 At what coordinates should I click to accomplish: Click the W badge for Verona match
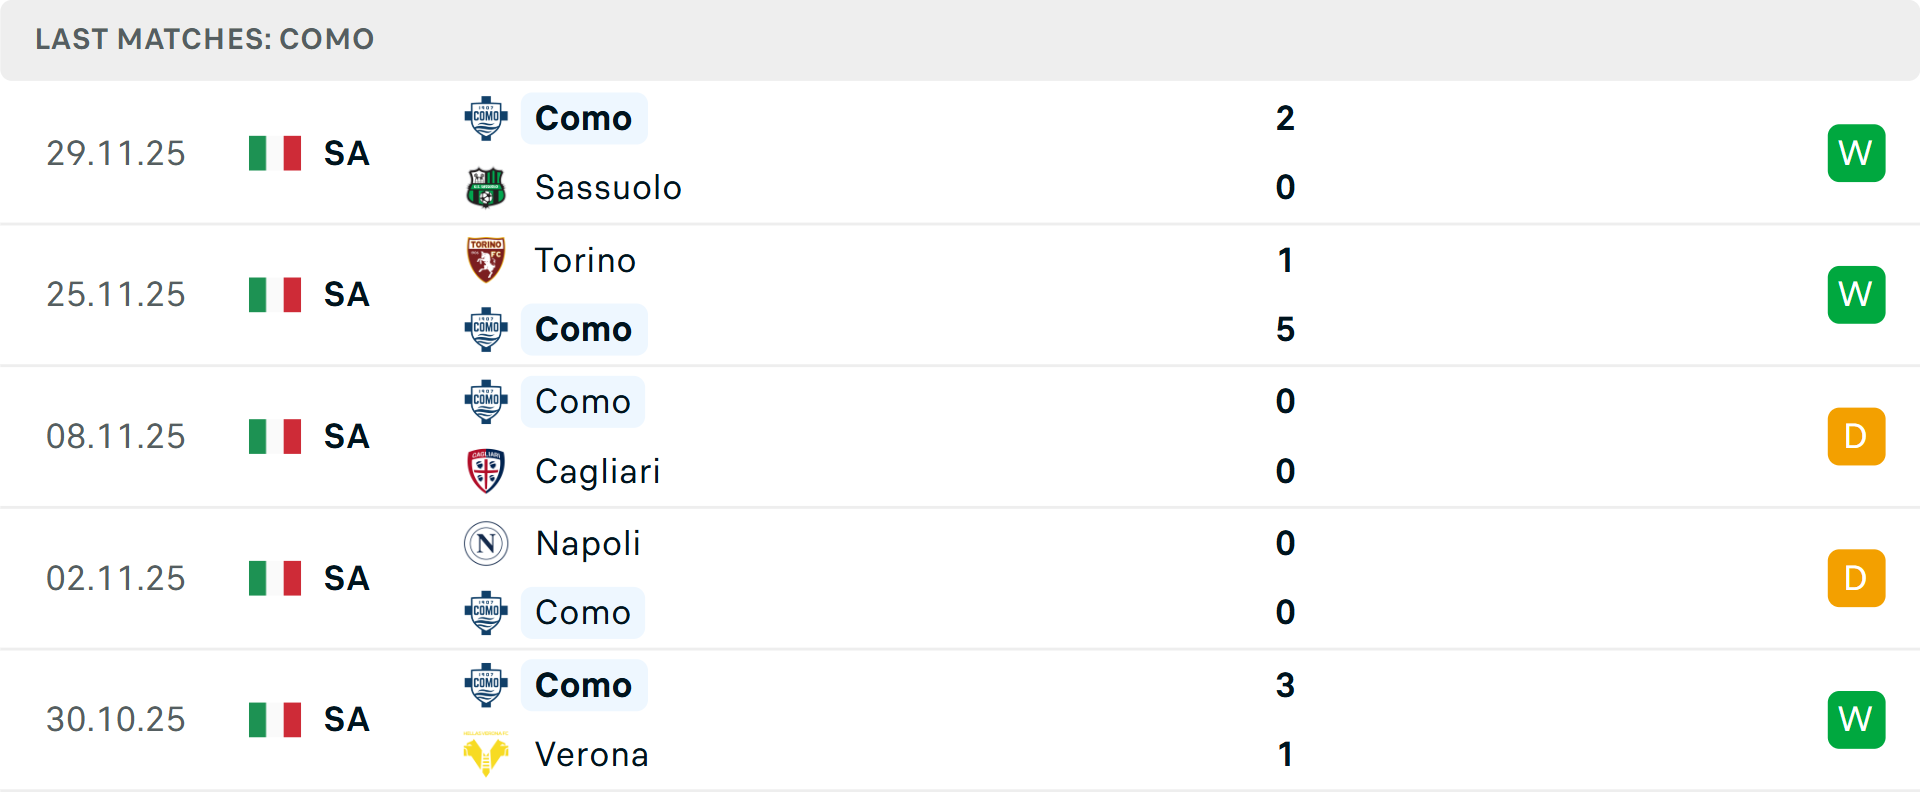point(1856,720)
